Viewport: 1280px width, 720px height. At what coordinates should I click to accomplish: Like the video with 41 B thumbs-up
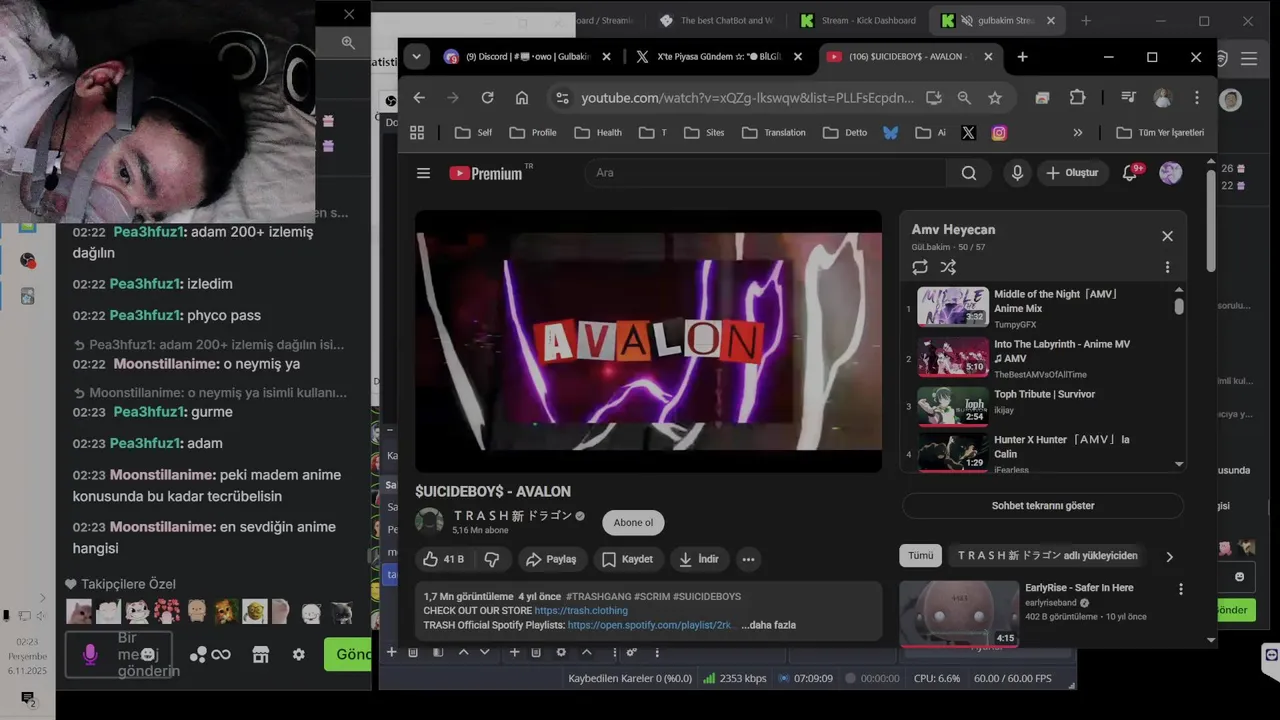coord(445,559)
